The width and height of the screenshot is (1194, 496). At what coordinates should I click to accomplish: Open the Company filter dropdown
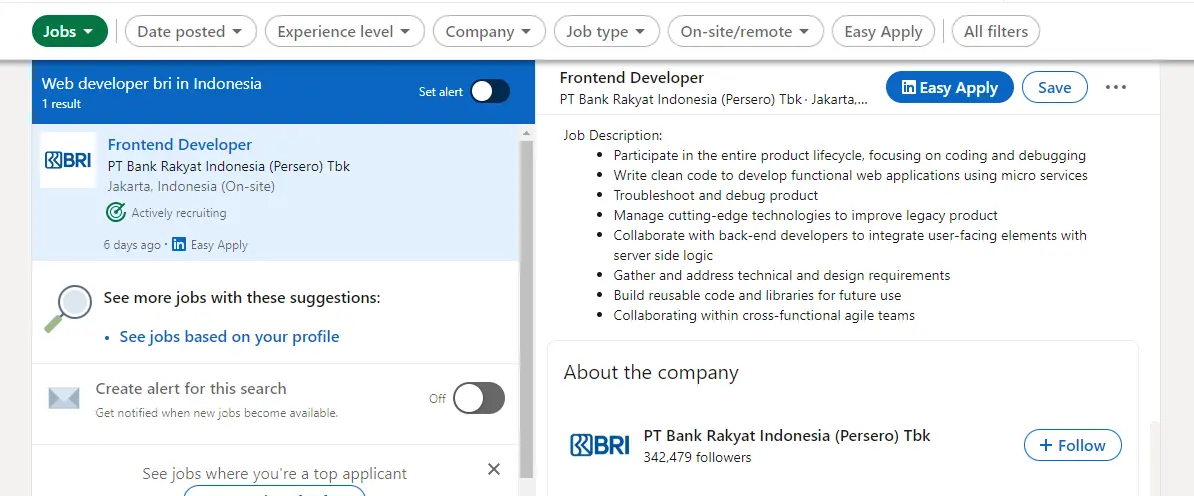pos(489,31)
